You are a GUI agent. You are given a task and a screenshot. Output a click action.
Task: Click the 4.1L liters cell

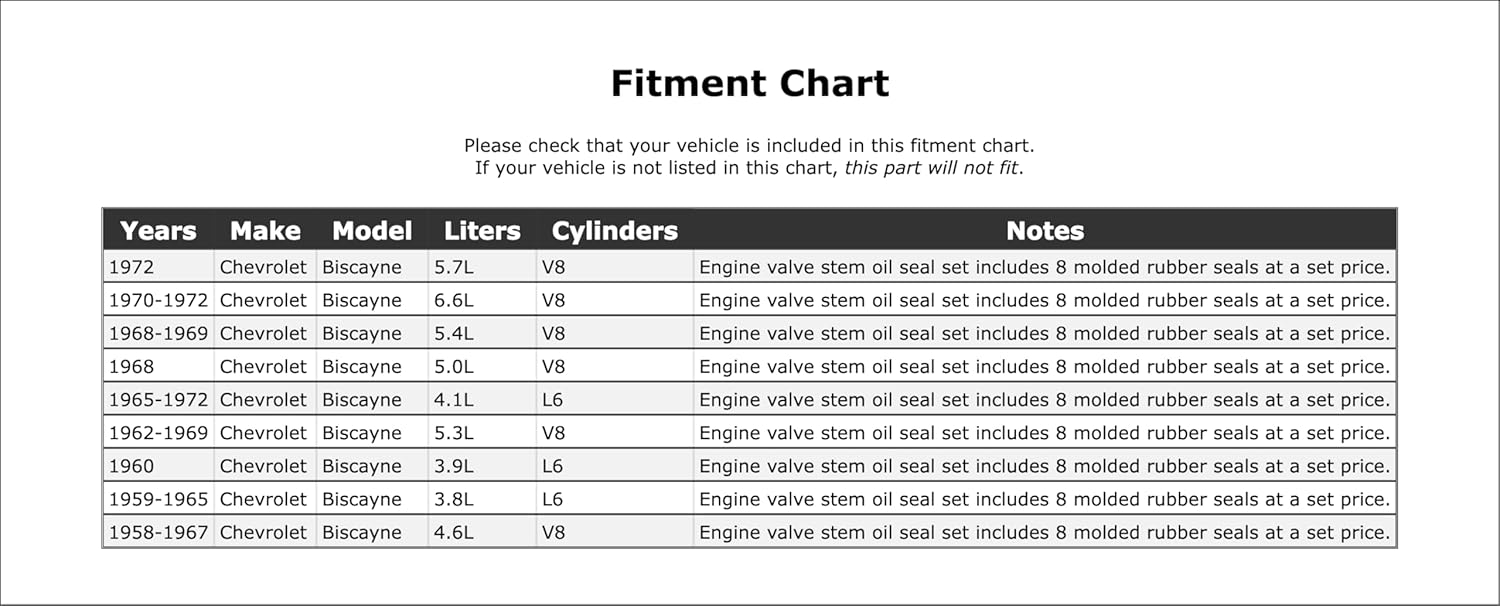click(454, 399)
